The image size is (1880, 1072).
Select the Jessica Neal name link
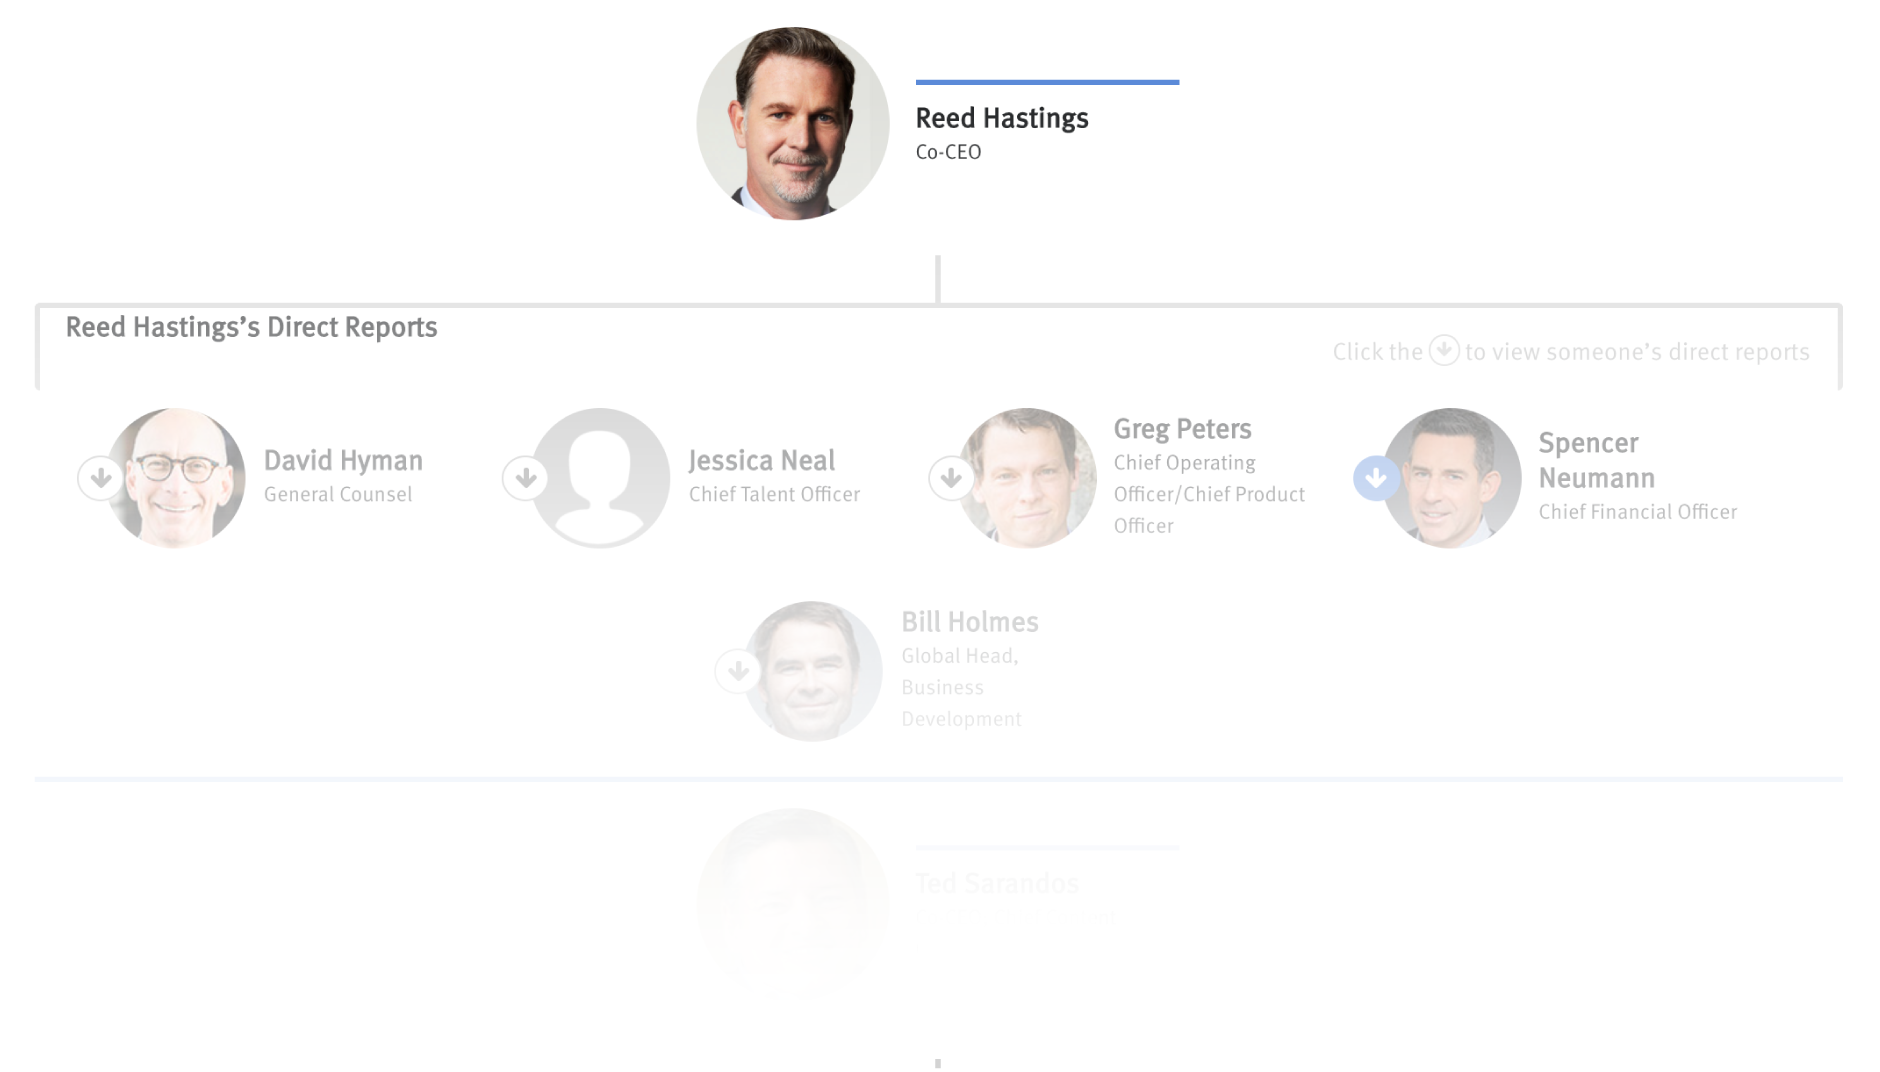click(x=761, y=460)
